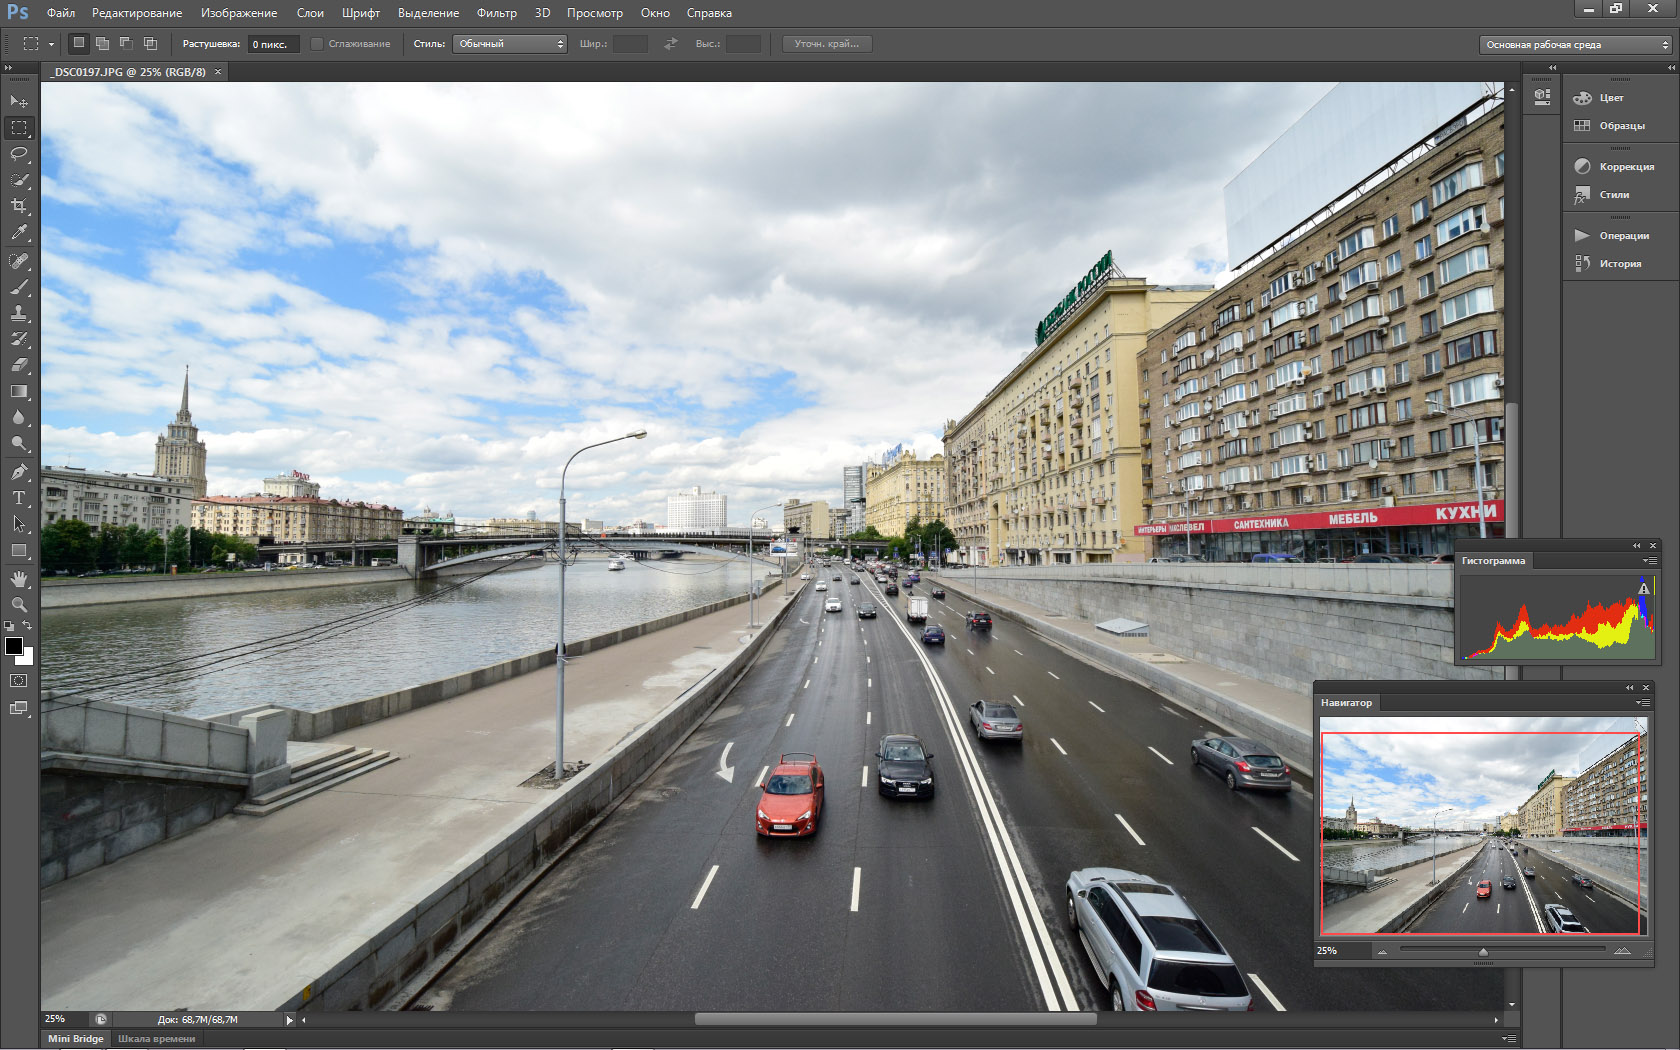Select the Gradient tool

pyautogui.click(x=19, y=391)
